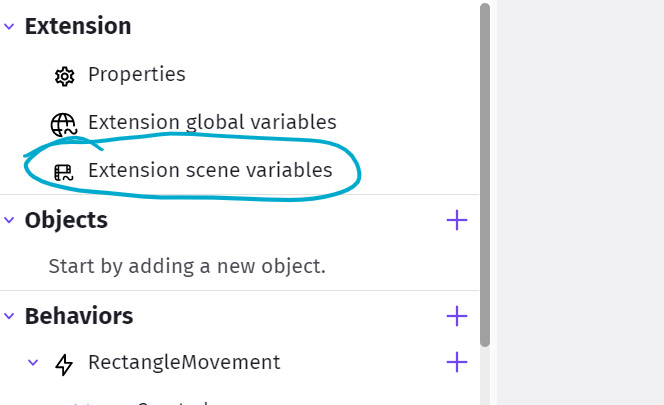Screen dimensions: 664x405
Task: Collapse the Behaviors section chevron
Action: (x=9, y=316)
